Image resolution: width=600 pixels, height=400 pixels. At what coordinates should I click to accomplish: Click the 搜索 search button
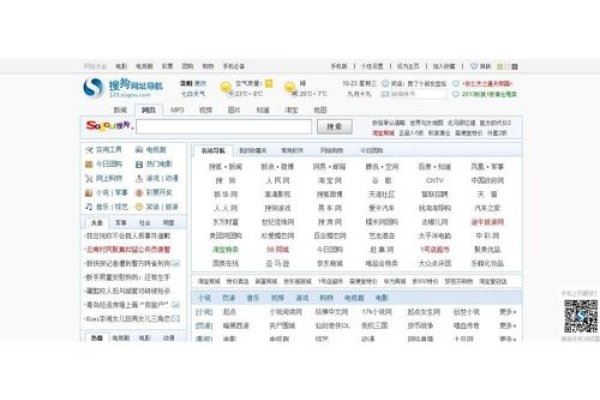[334, 127]
